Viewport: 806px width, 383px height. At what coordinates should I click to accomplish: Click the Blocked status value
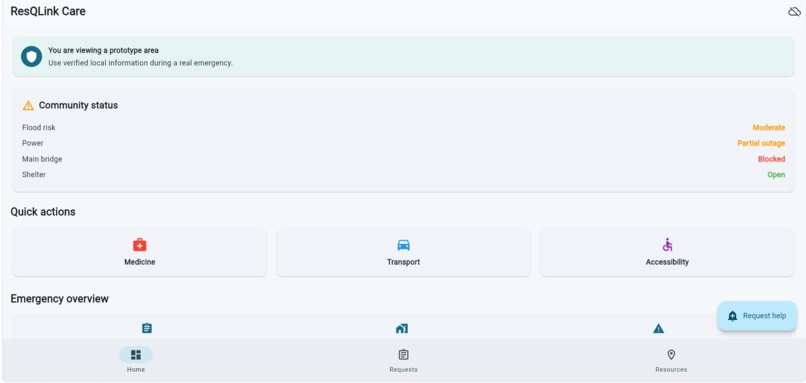coord(772,159)
